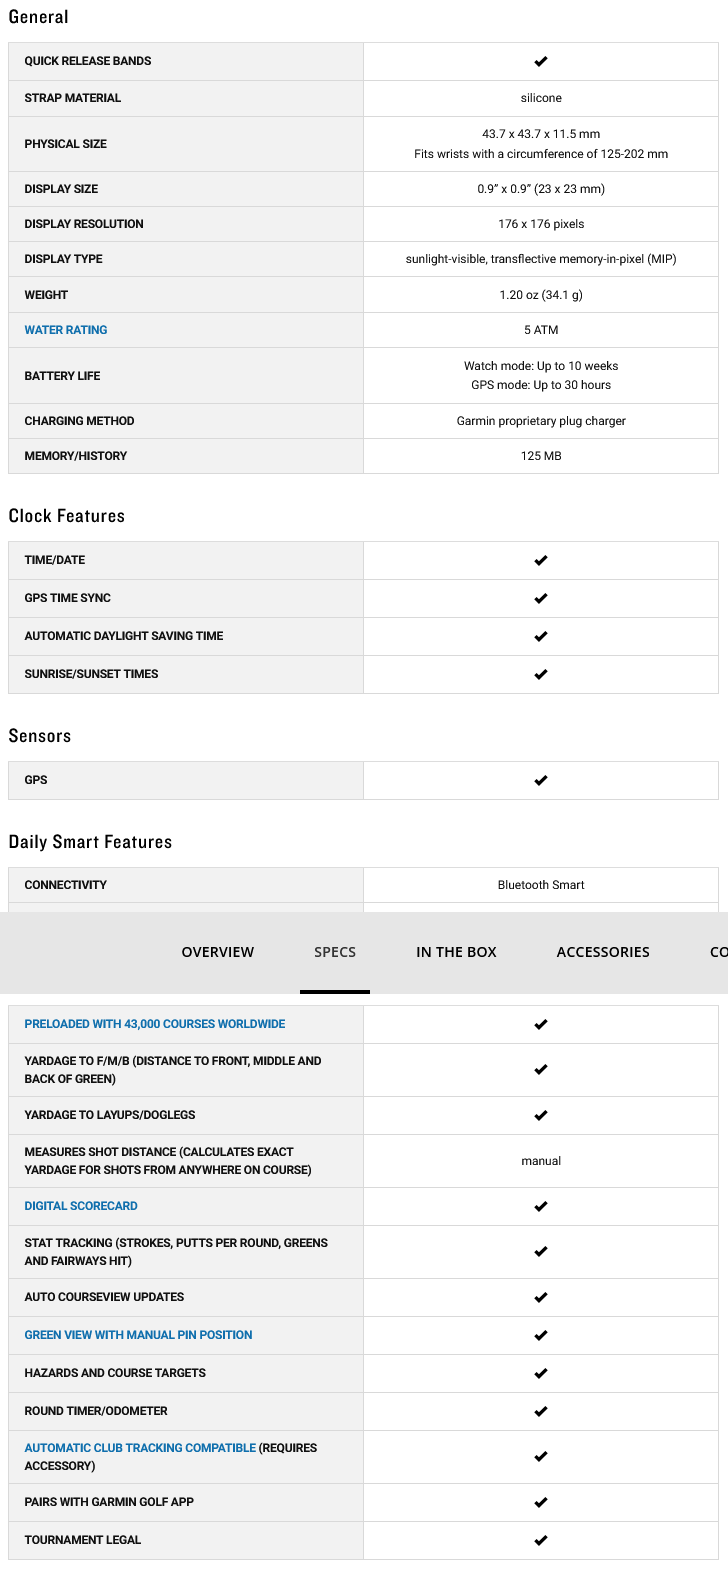Click the Round Timer/Odometer checkmark

(x=541, y=1411)
